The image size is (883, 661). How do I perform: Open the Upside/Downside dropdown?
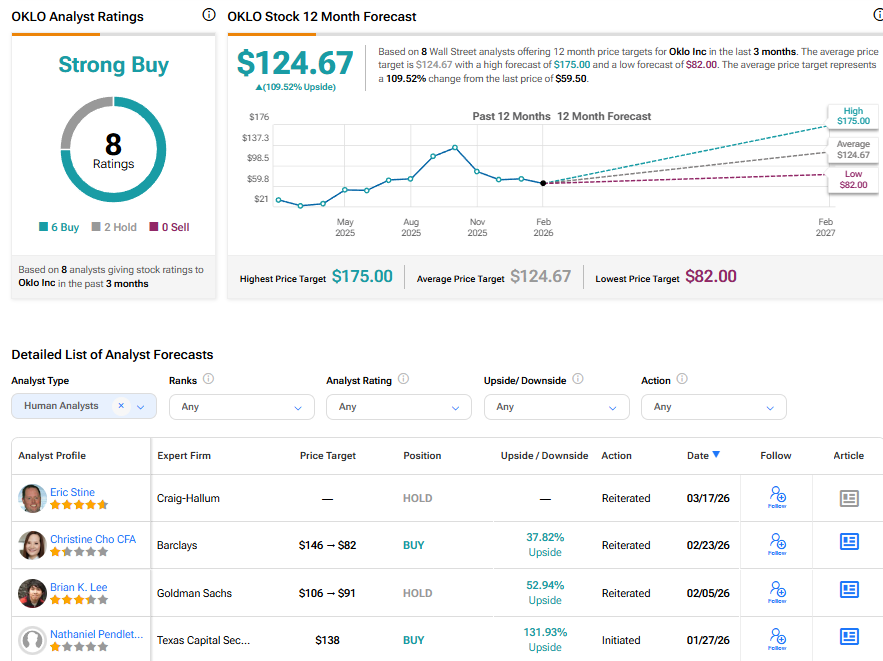click(556, 407)
